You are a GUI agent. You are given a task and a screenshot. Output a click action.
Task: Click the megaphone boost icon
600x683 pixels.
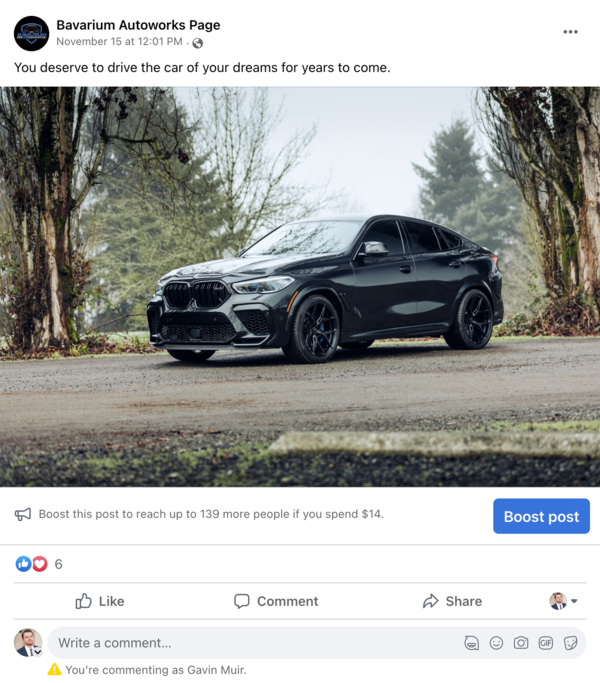pyautogui.click(x=23, y=514)
